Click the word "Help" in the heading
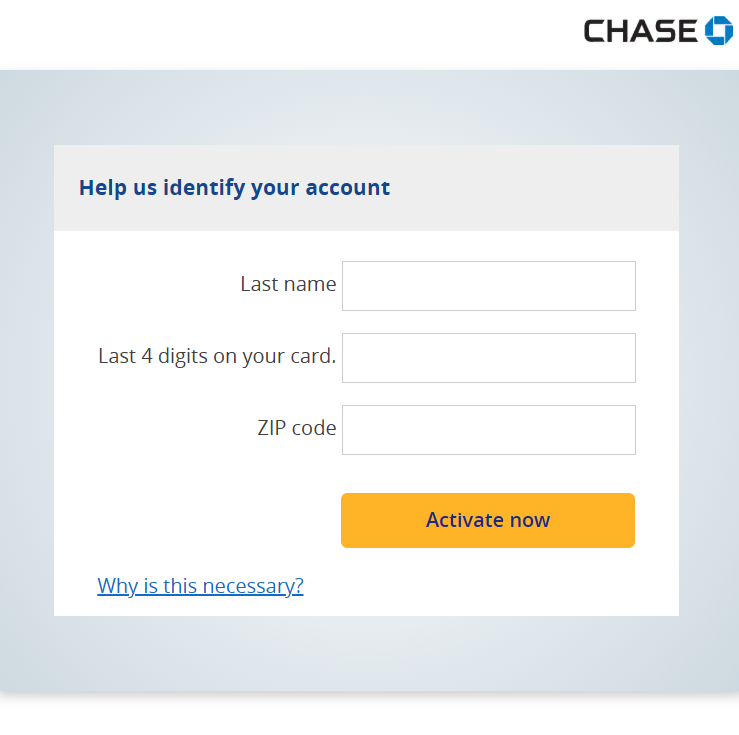 coord(103,188)
